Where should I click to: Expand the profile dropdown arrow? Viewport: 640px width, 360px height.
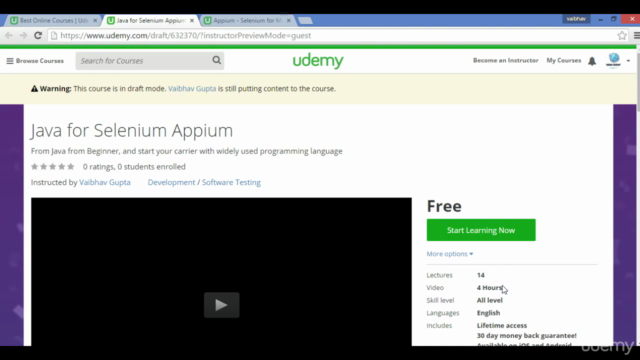(x=628, y=61)
